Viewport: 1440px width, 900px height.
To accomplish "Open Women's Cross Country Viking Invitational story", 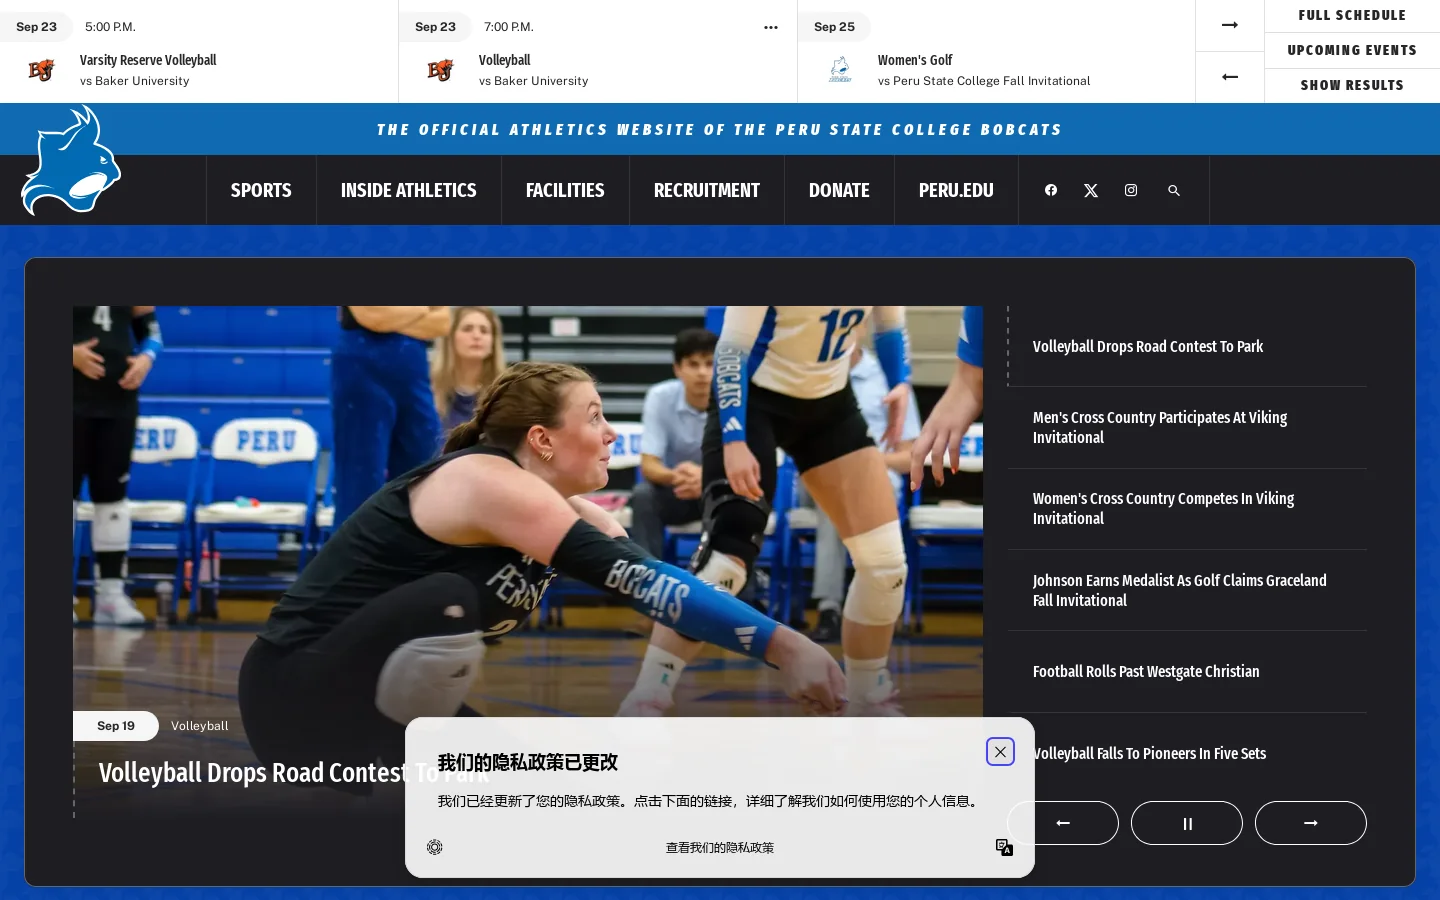I will point(1187,509).
